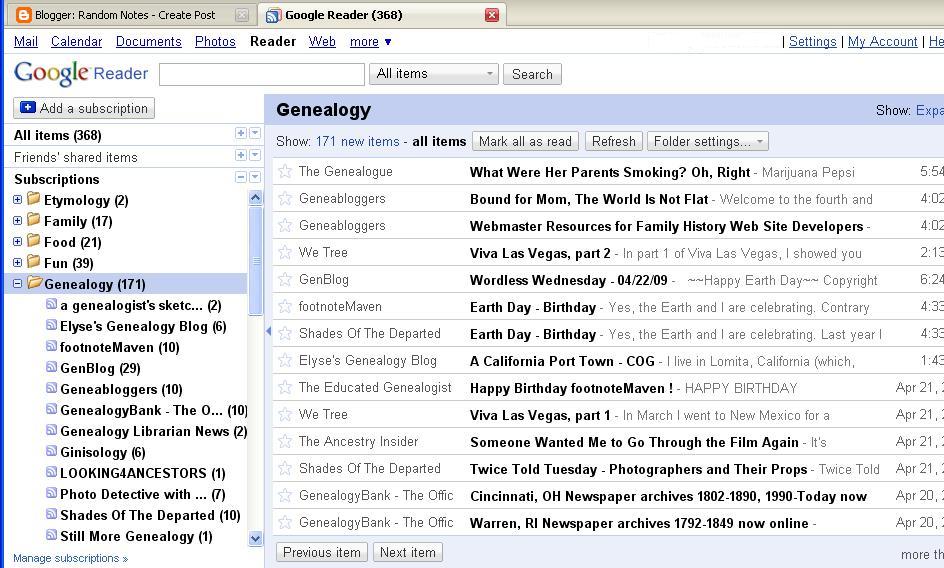Screen dimensions: 944x568
Task: Click the feed icon beside Elyse's Genealogy Blog
Action: pyautogui.click(x=52, y=325)
